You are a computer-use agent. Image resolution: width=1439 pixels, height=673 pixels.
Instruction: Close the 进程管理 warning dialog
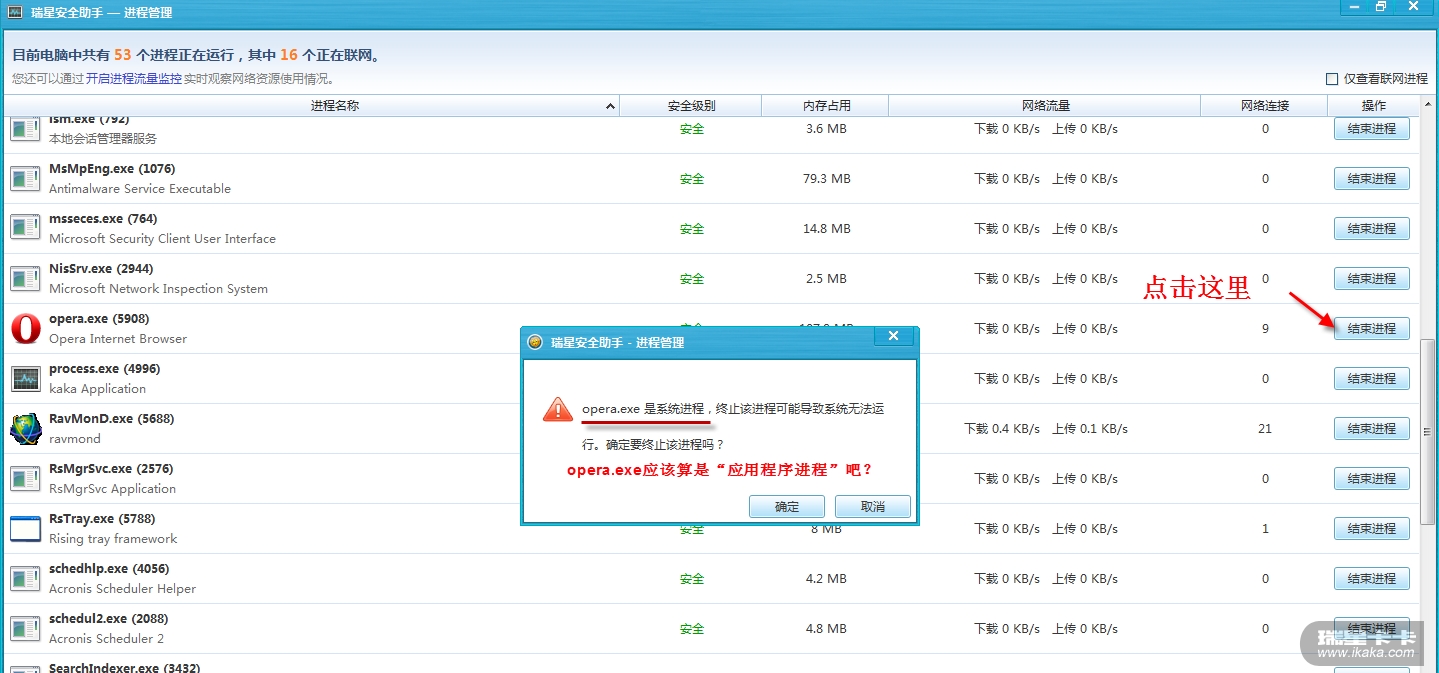(x=894, y=337)
